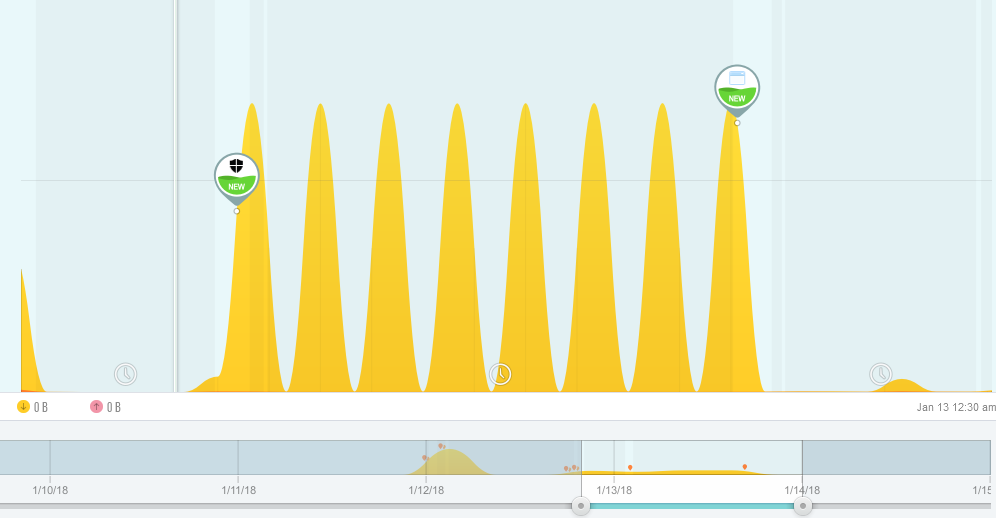Click the rightmost clock icon on graph
This screenshot has width=996, height=518.
(x=880, y=374)
